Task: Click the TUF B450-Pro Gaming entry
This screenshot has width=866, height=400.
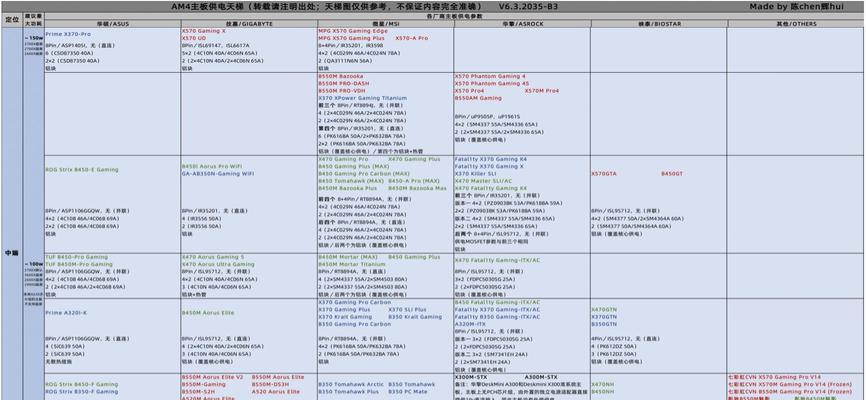Action: [x=77, y=257]
